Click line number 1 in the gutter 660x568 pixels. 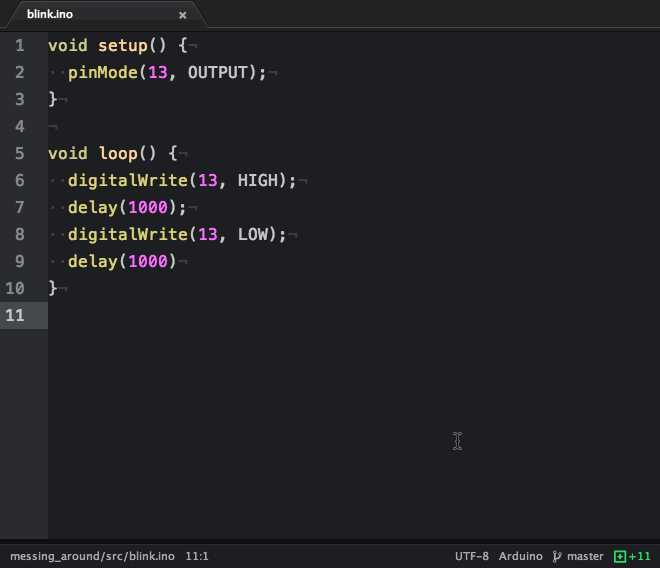point(20,45)
